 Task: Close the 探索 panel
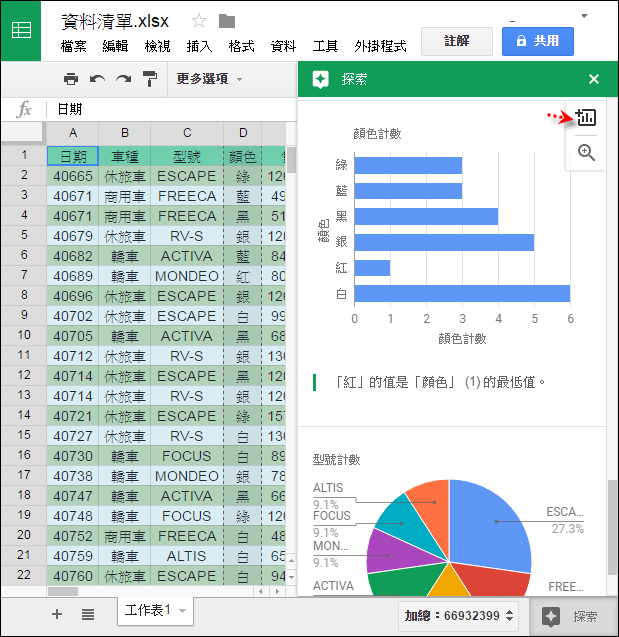(594, 79)
